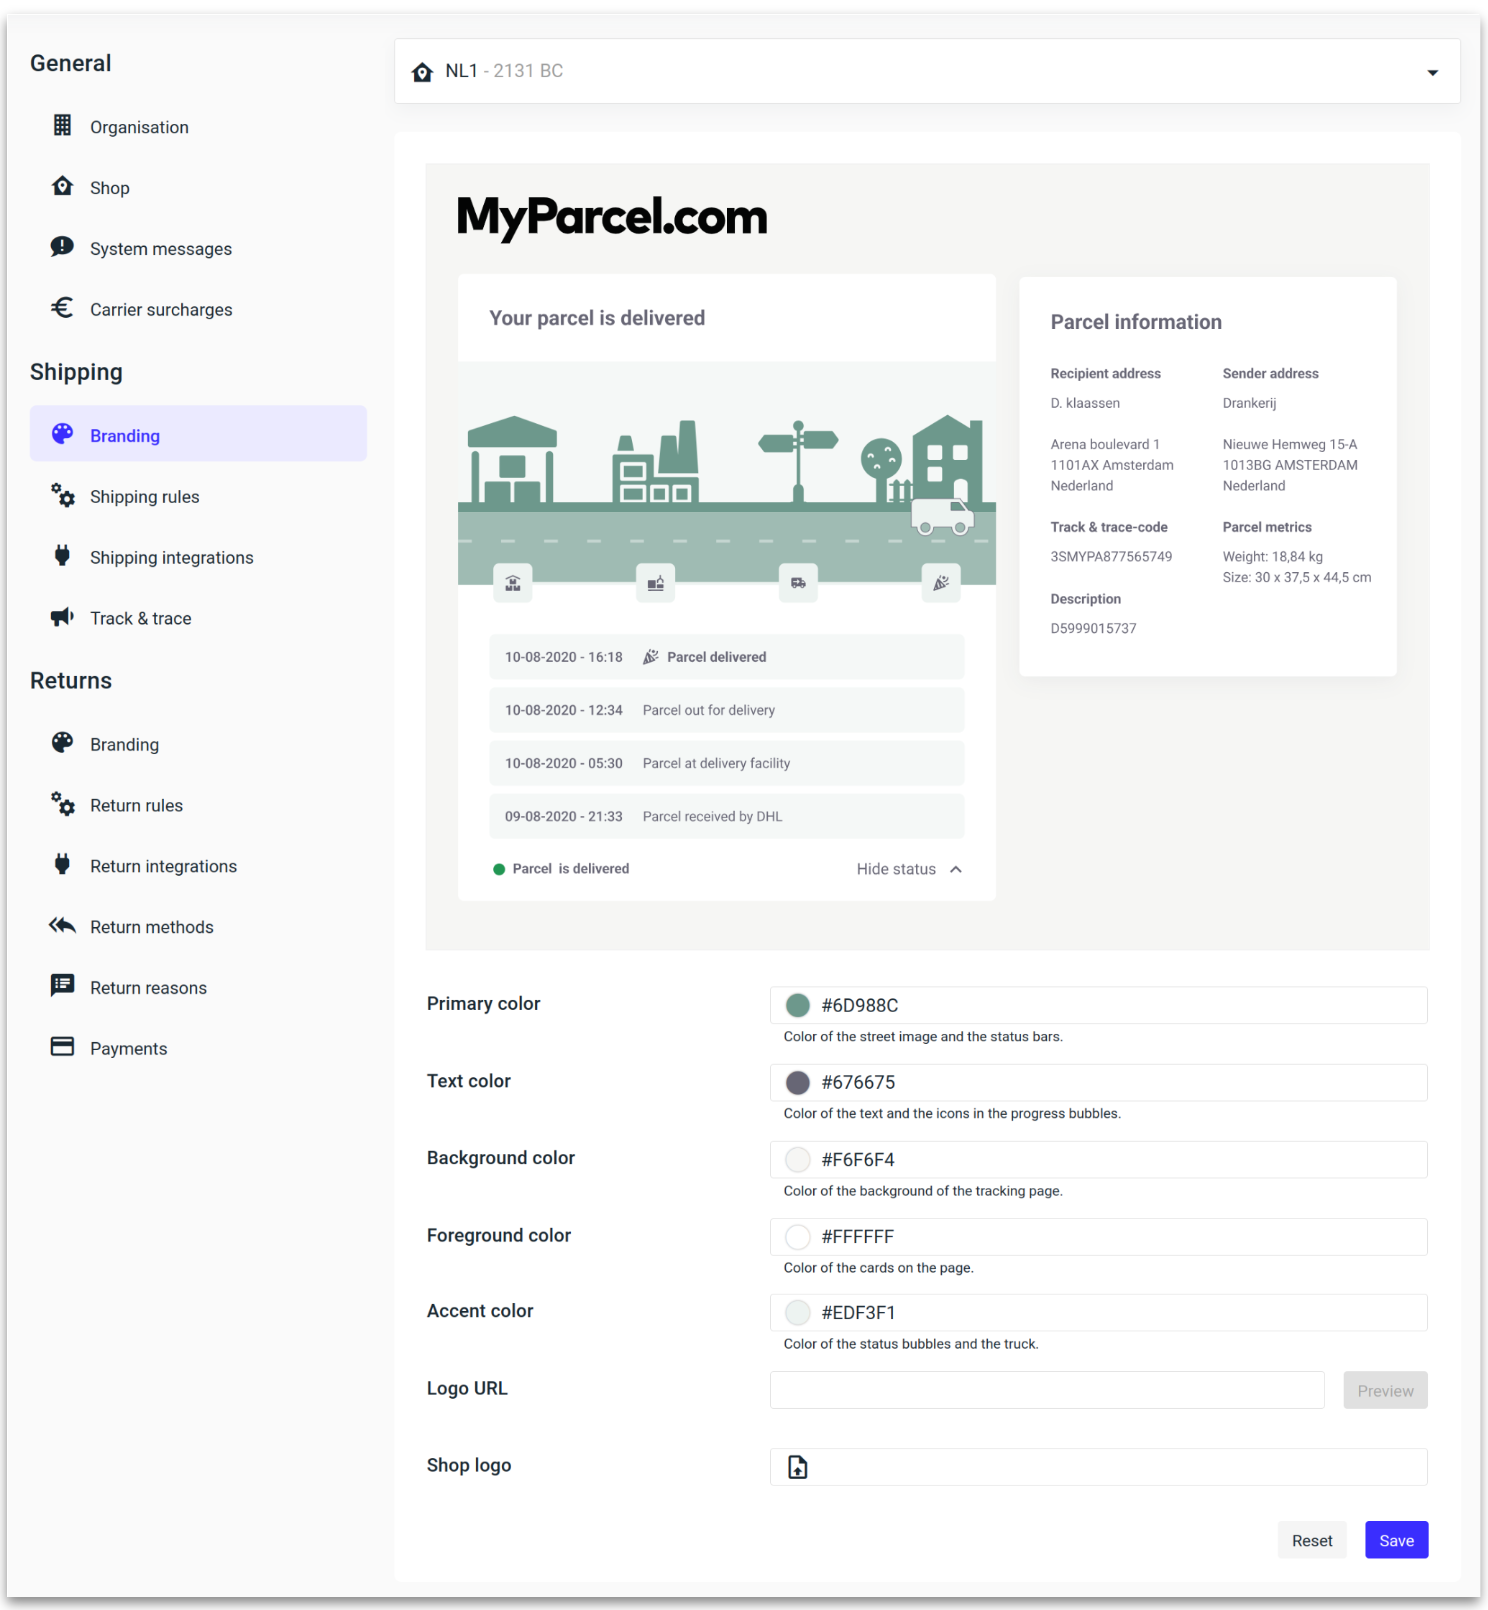Click into the Logo URL input field
The width and height of the screenshot is (1488, 1610).
point(1046,1390)
